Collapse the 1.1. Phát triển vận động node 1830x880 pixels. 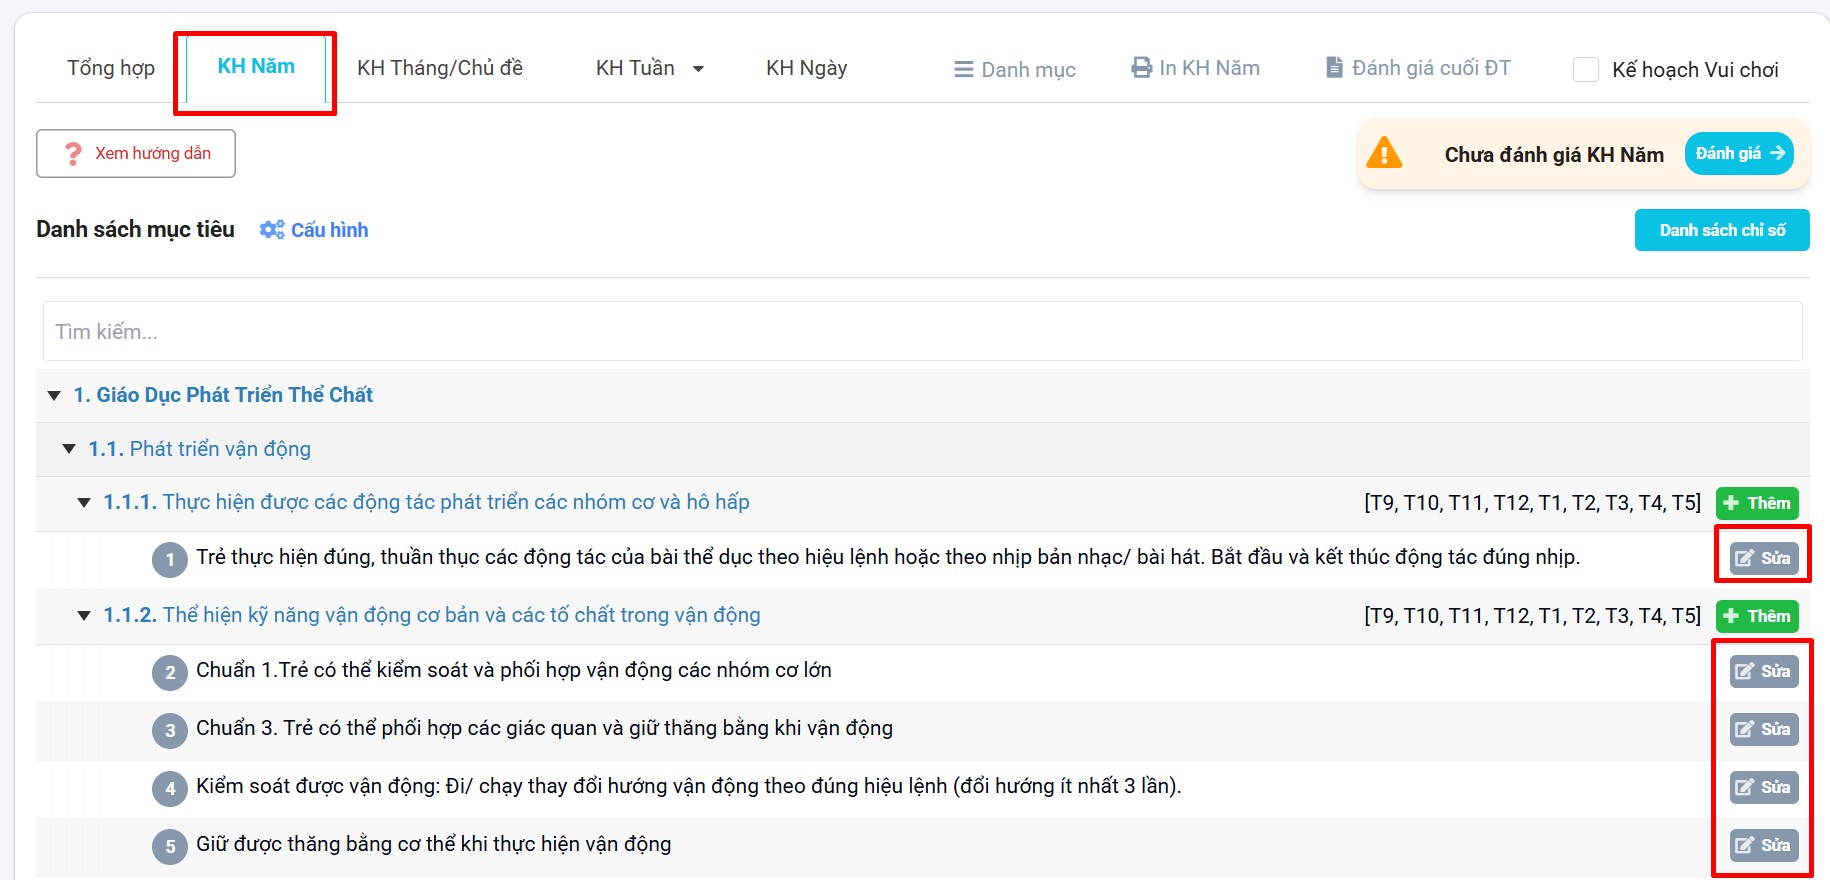coord(69,449)
